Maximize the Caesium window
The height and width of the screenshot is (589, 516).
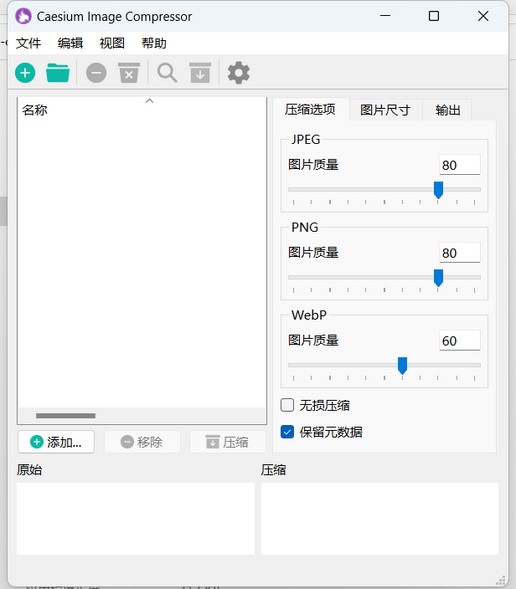[x=434, y=16]
